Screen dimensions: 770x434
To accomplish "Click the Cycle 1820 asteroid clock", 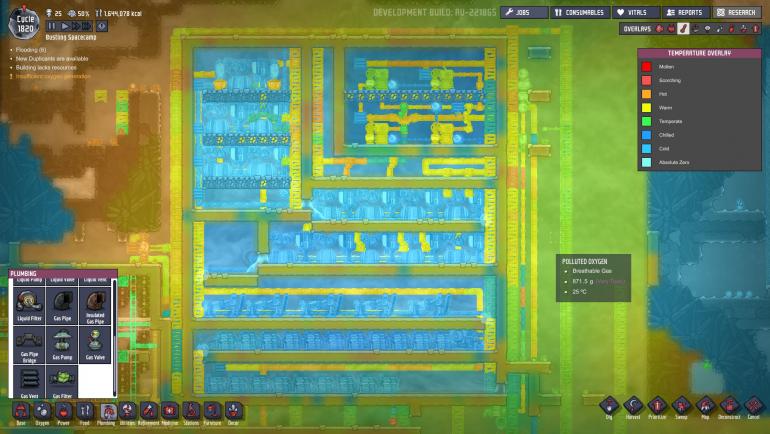I will point(25,24).
